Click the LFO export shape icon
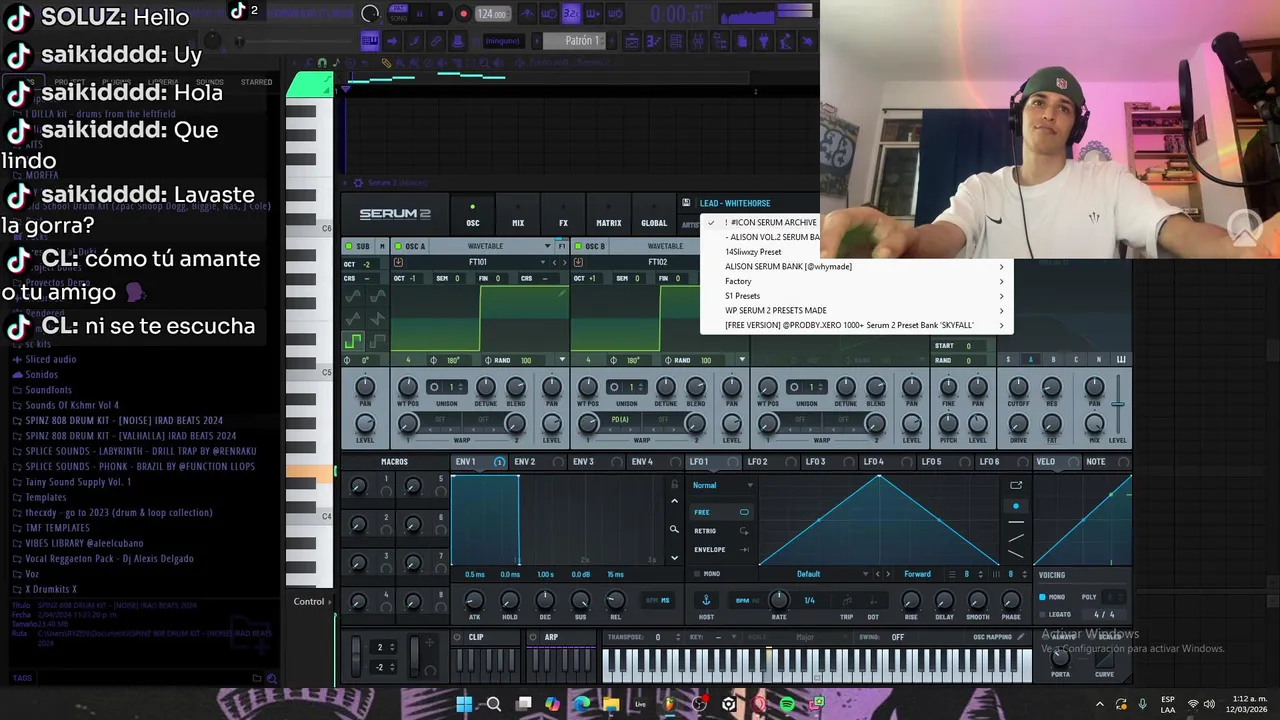 click(x=1016, y=485)
